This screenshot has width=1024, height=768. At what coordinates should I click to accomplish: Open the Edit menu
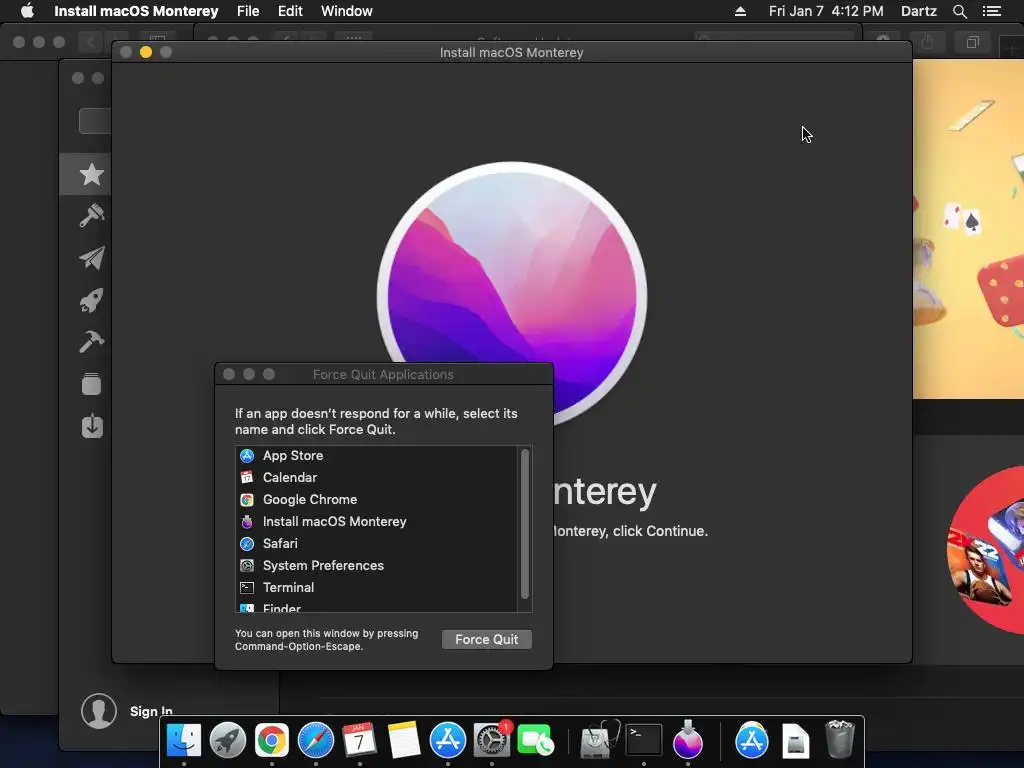coord(290,11)
